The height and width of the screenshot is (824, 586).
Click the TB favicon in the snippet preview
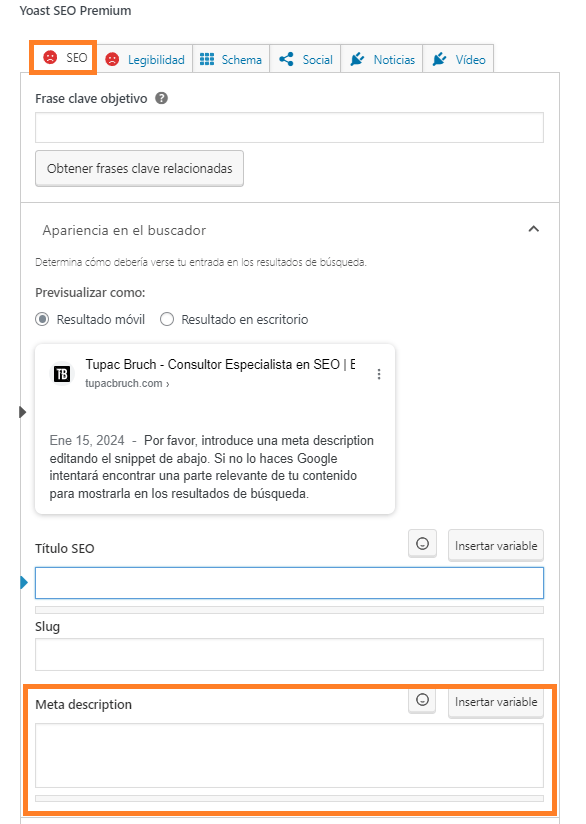click(60, 374)
